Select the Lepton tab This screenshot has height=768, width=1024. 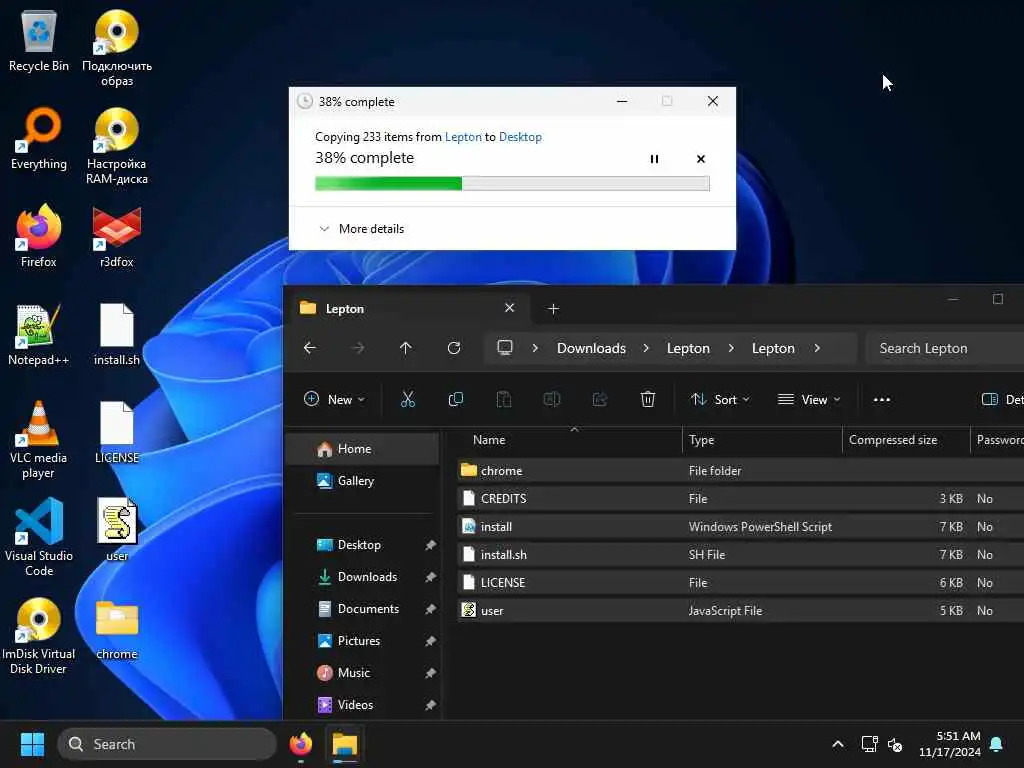408,308
